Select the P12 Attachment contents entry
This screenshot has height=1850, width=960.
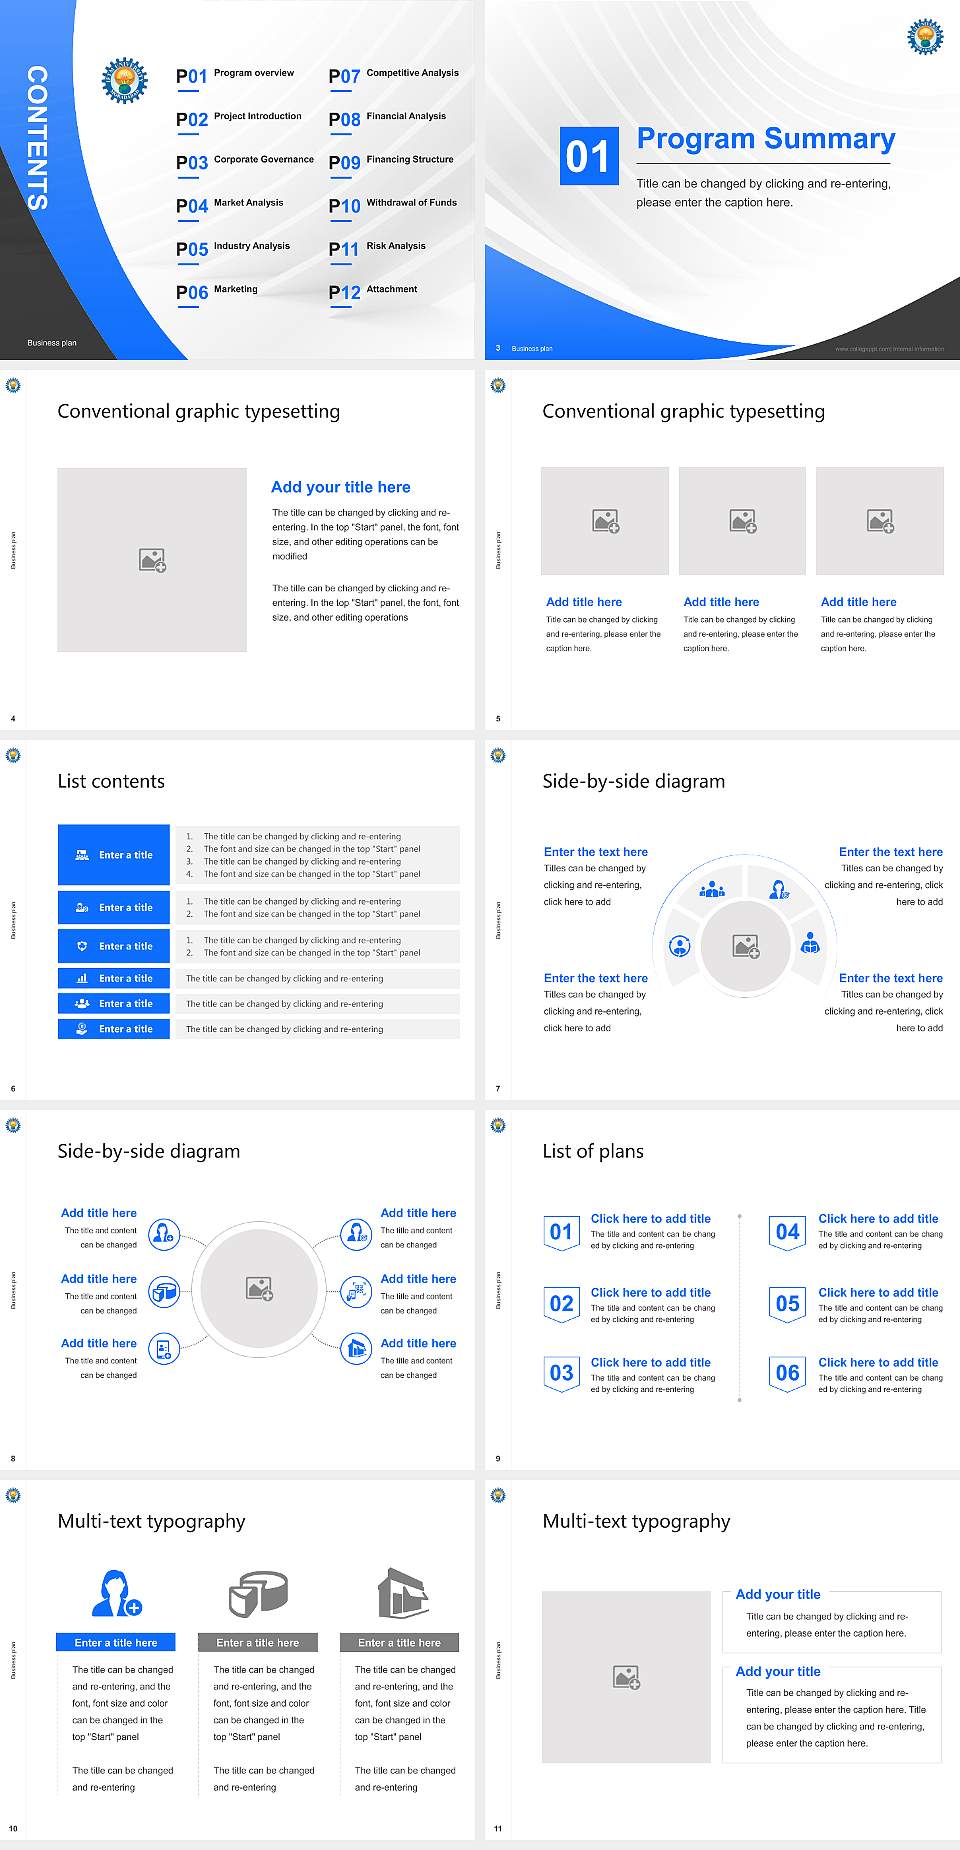374,292
